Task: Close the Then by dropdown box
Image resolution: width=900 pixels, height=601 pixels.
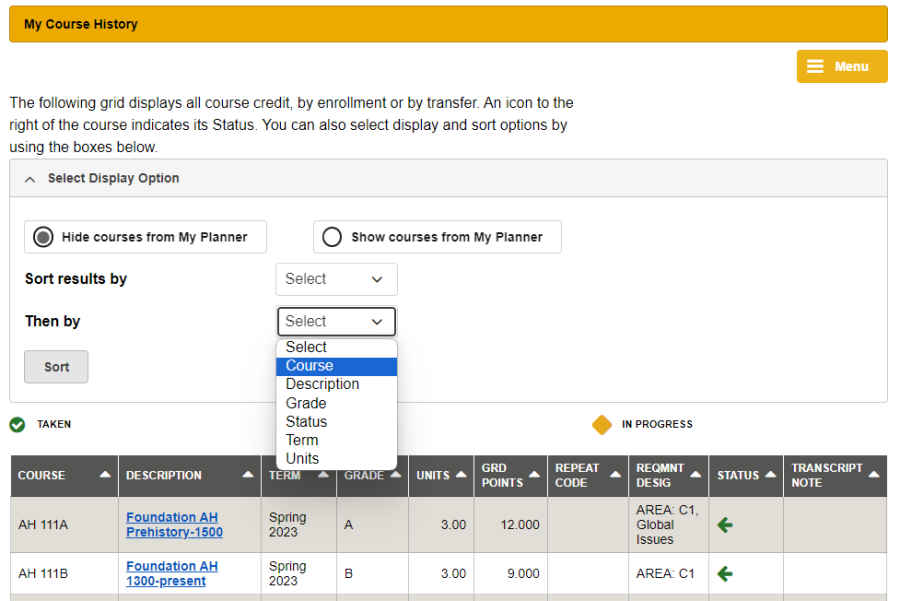Action: (336, 322)
